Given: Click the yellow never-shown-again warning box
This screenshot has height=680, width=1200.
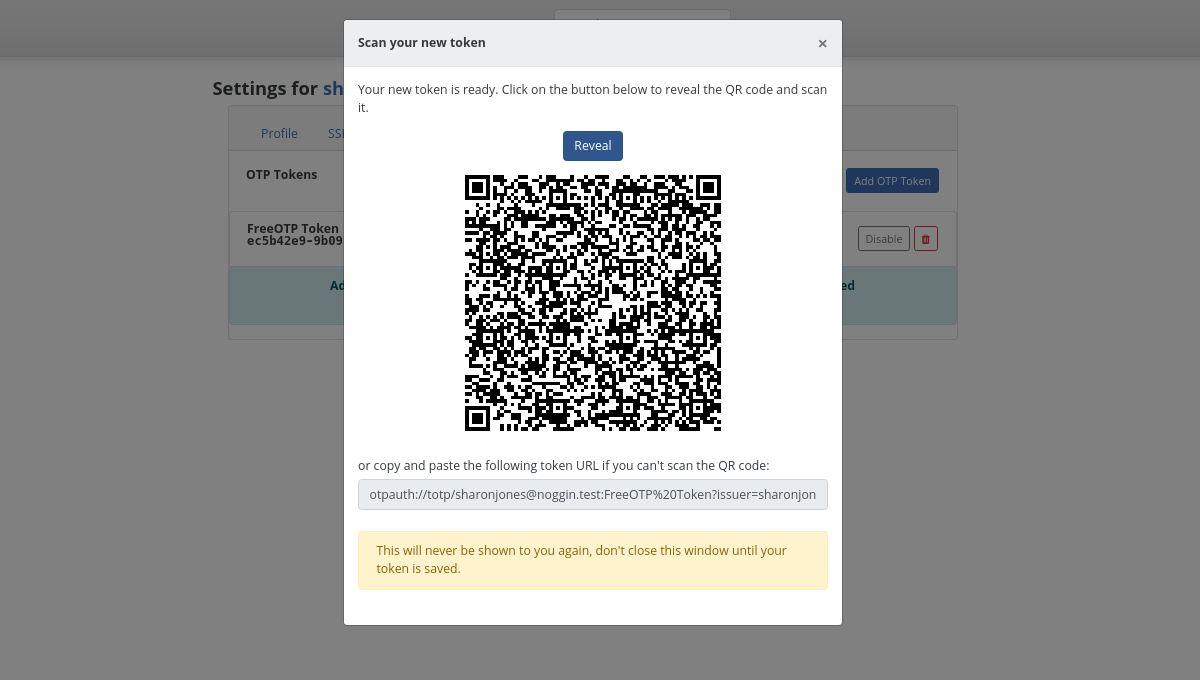Looking at the screenshot, I should coord(593,560).
